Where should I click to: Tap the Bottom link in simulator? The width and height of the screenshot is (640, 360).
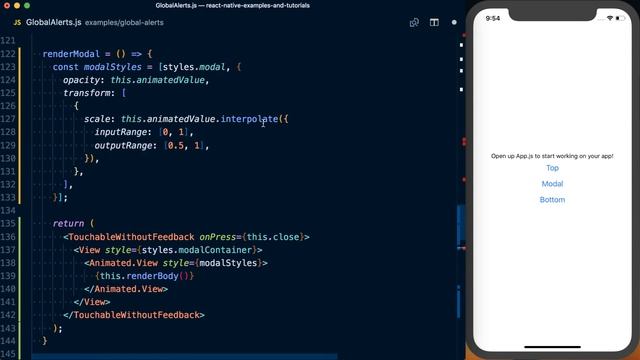(552, 200)
